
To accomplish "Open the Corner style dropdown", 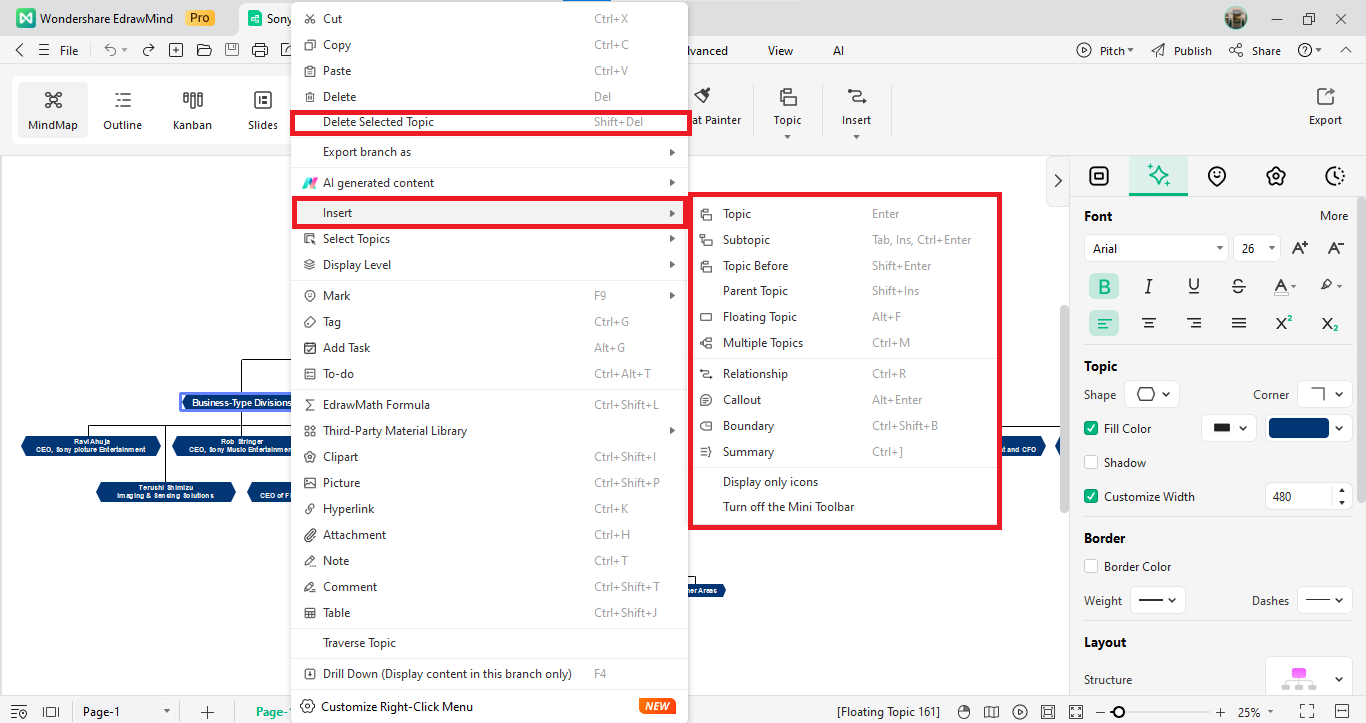I will pyautogui.click(x=1325, y=394).
